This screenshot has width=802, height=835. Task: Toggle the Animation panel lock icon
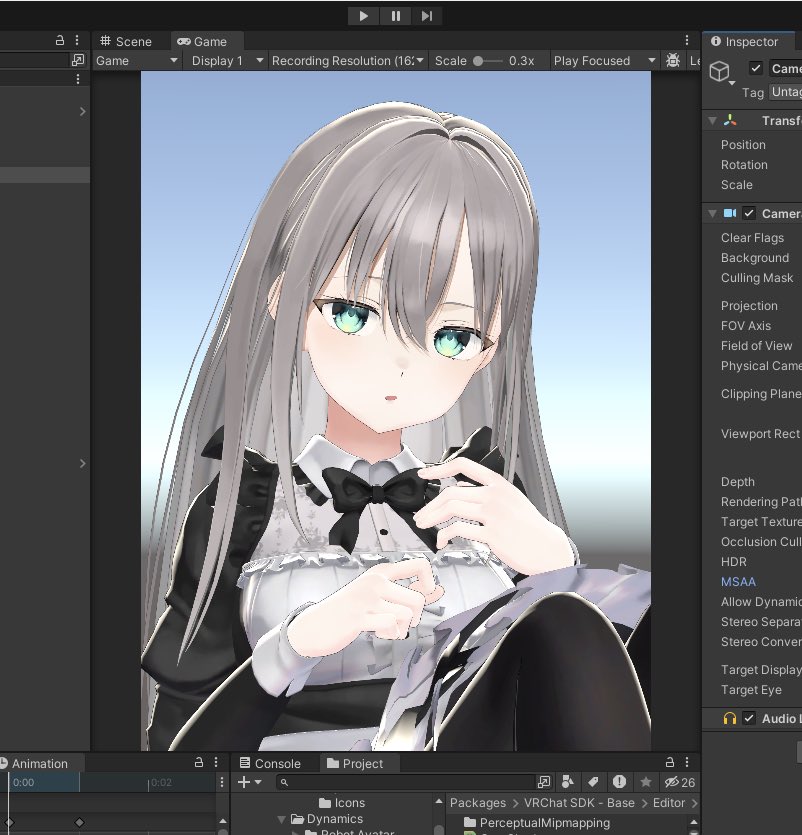[199, 762]
